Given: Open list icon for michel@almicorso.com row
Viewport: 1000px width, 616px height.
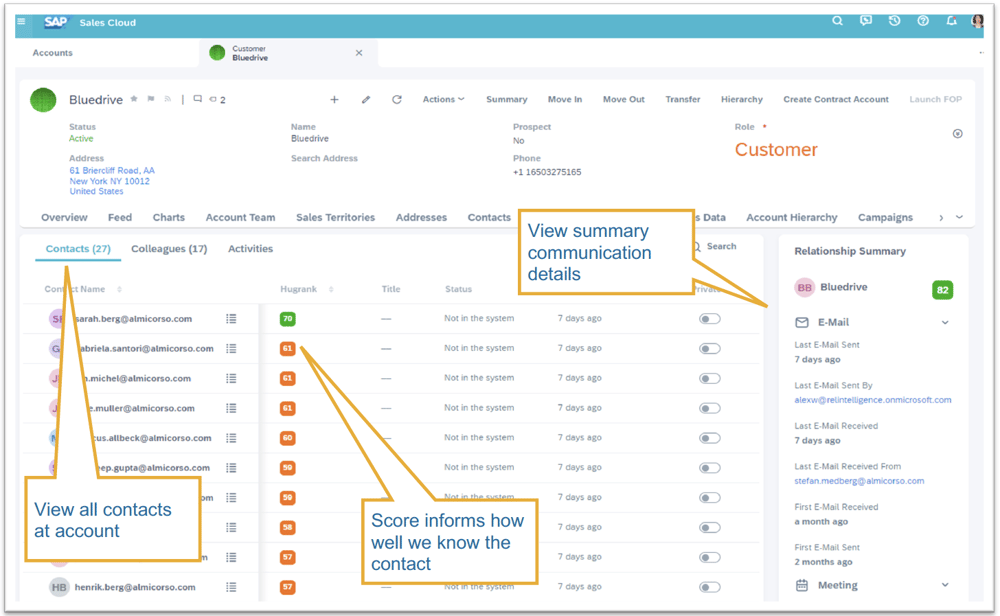Looking at the screenshot, I should coord(231,379).
